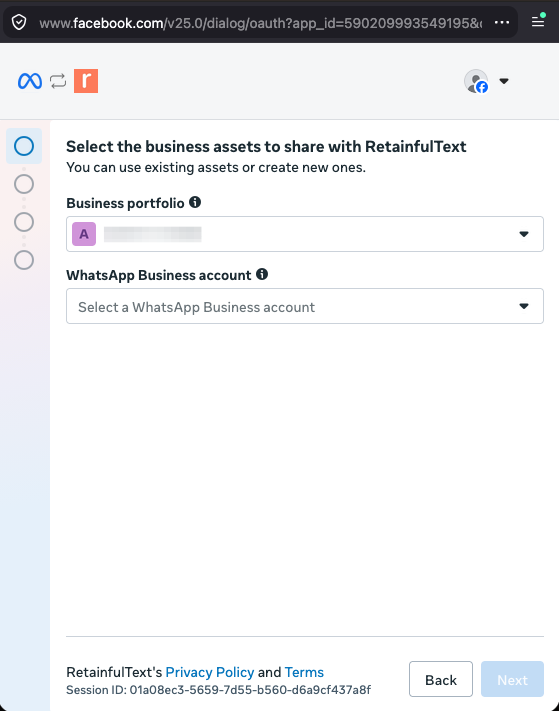Screen dimensions: 559x711
Task: Click the Back button
Action: click(x=441, y=679)
